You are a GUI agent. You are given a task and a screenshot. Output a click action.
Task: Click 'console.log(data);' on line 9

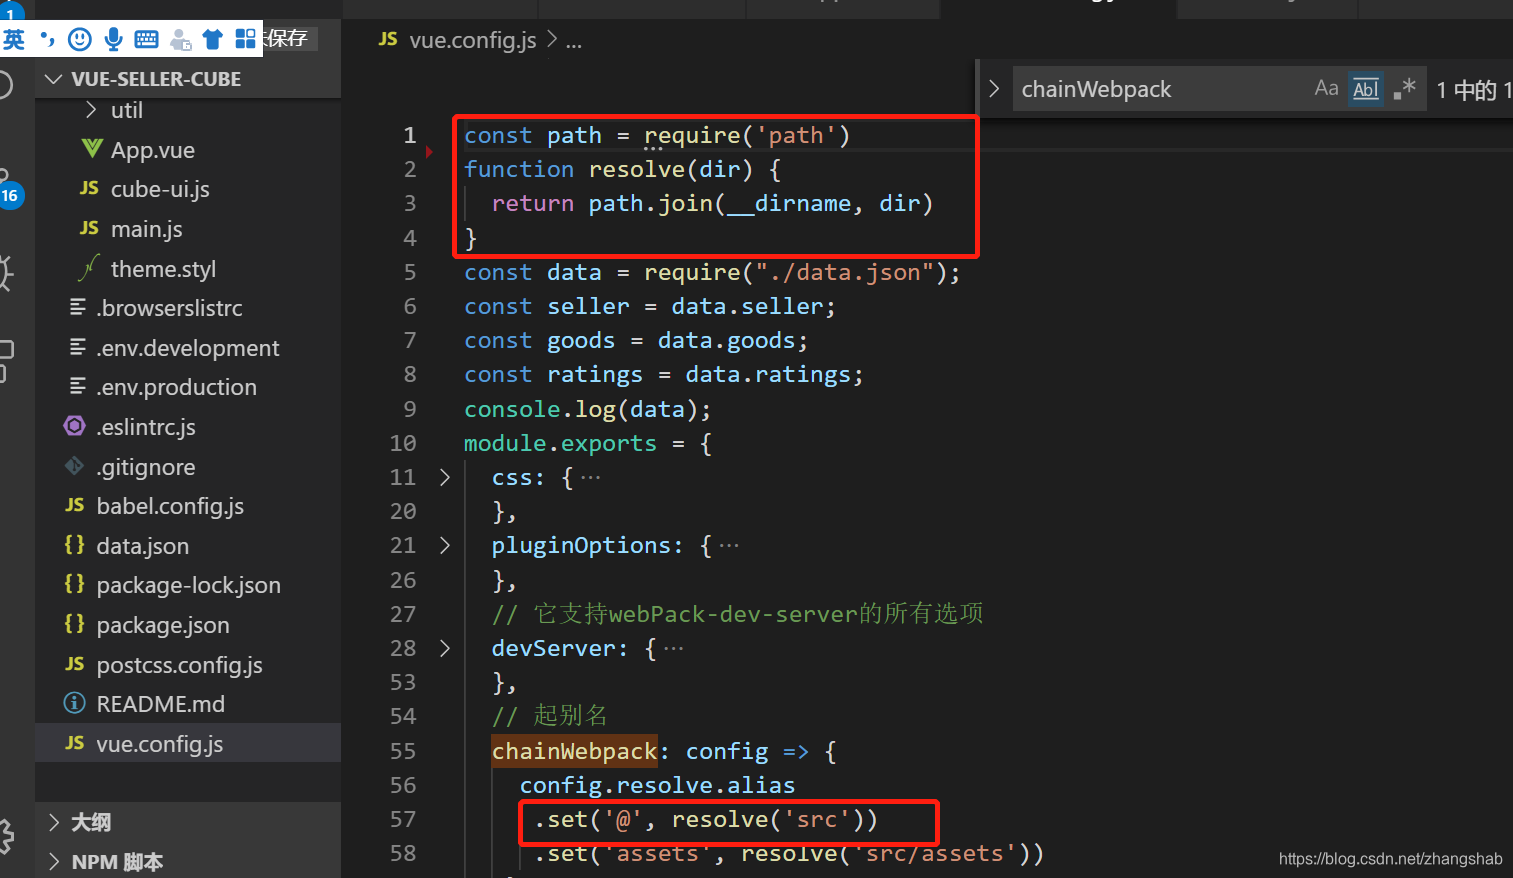pos(588,409)
